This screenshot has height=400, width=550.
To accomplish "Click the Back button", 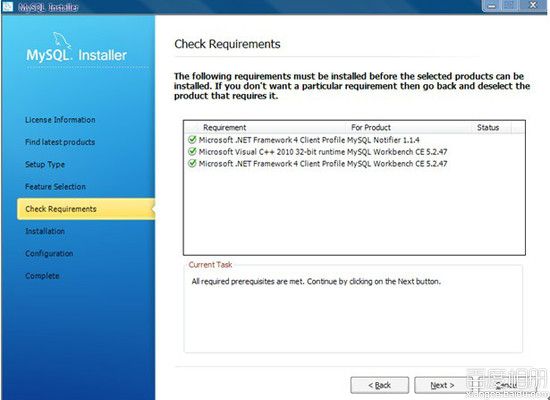I will coord(380,385).
